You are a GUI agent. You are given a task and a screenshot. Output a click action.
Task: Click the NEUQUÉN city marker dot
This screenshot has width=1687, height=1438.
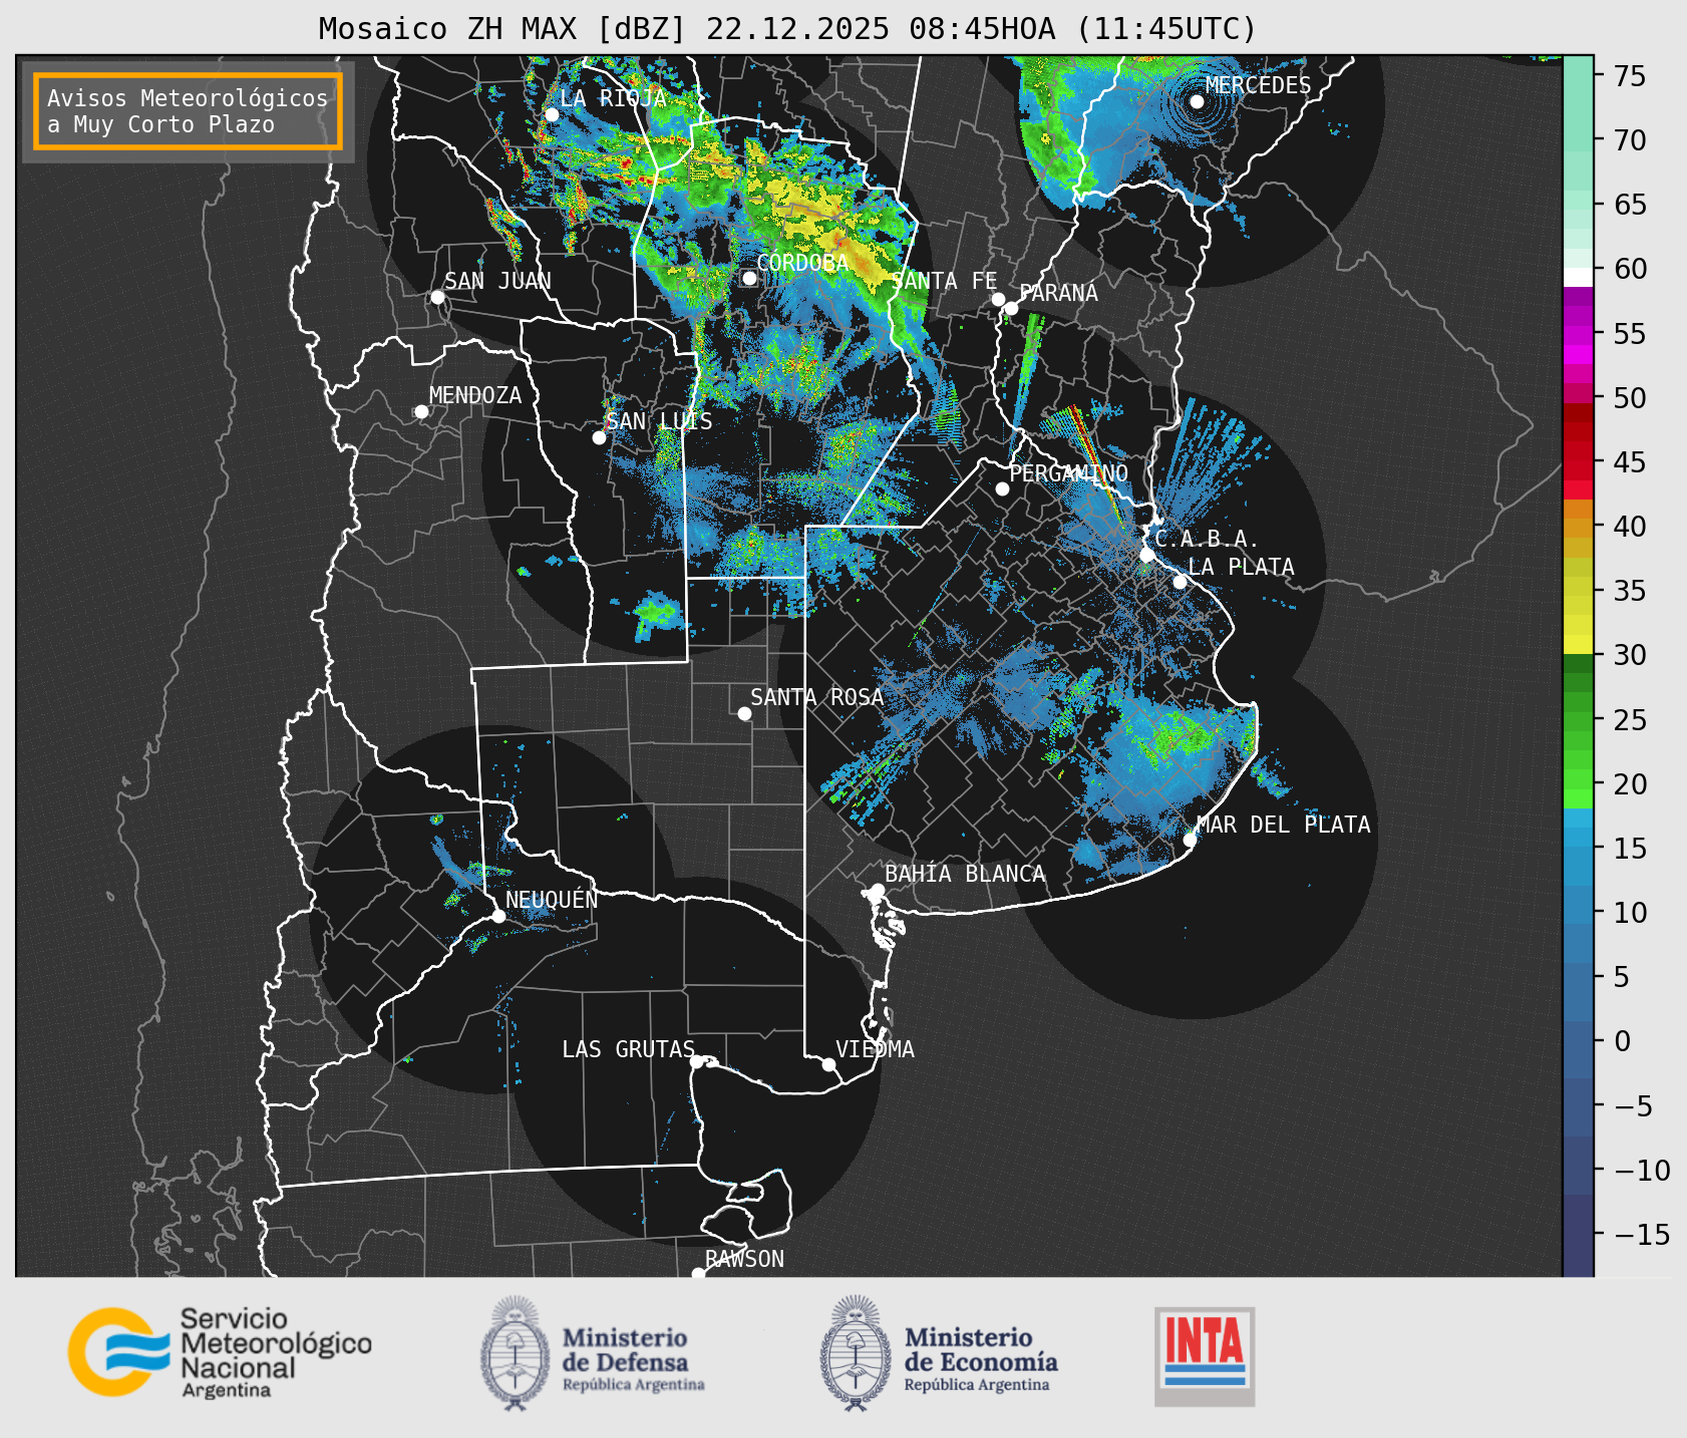(x=498, y=916)
